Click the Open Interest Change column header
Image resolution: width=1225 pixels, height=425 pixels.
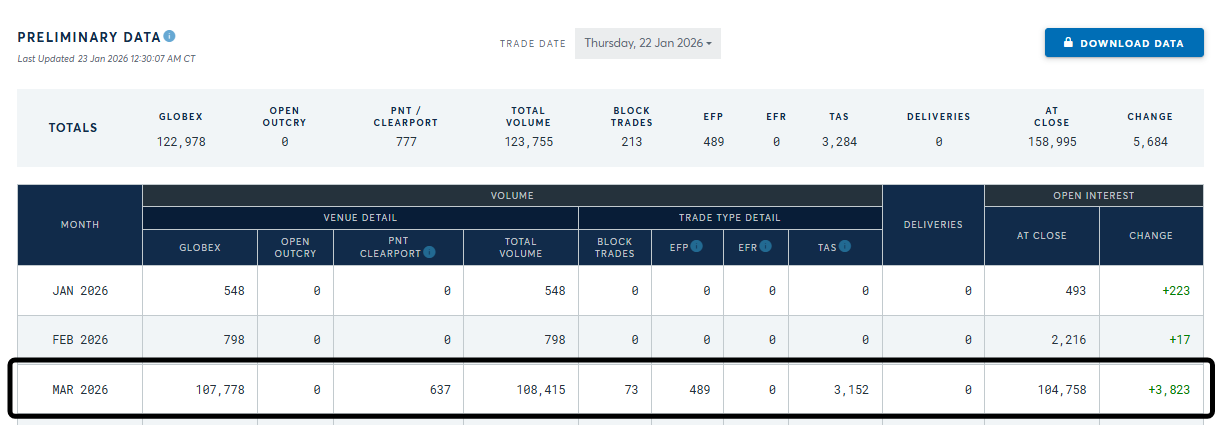coord(1151,236)
